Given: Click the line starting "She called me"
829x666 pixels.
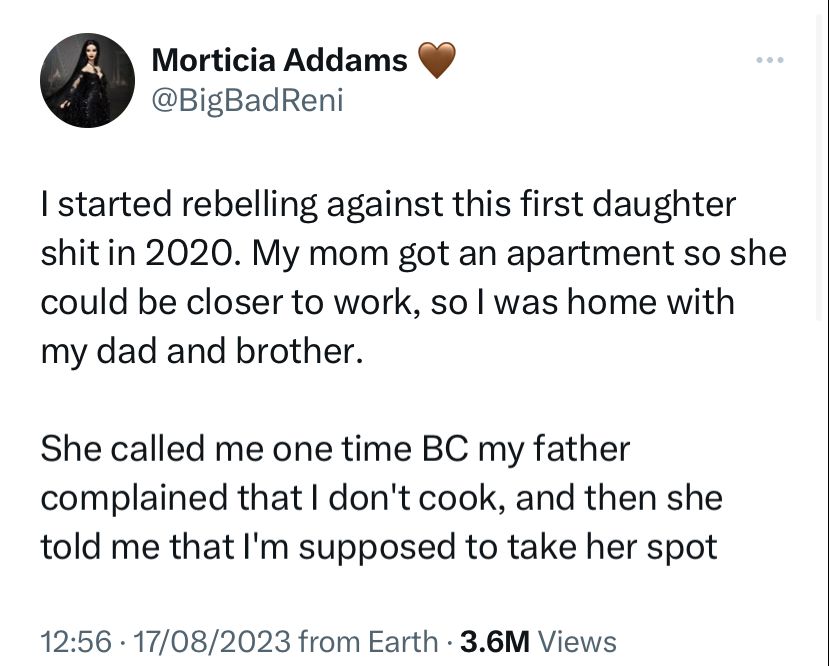Looking at the screenshot, I should [335, 449].
